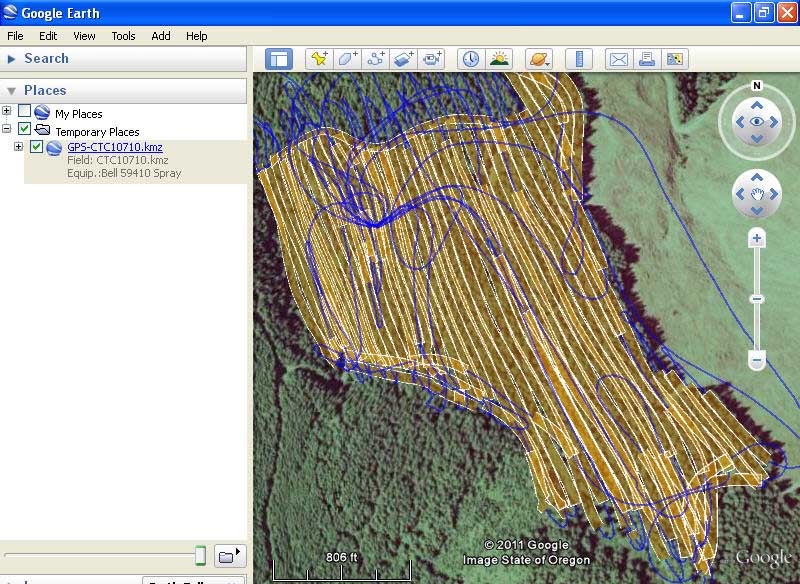Open the View menu
The height and width of the screenshot is (584, 800).
point(84,36)
